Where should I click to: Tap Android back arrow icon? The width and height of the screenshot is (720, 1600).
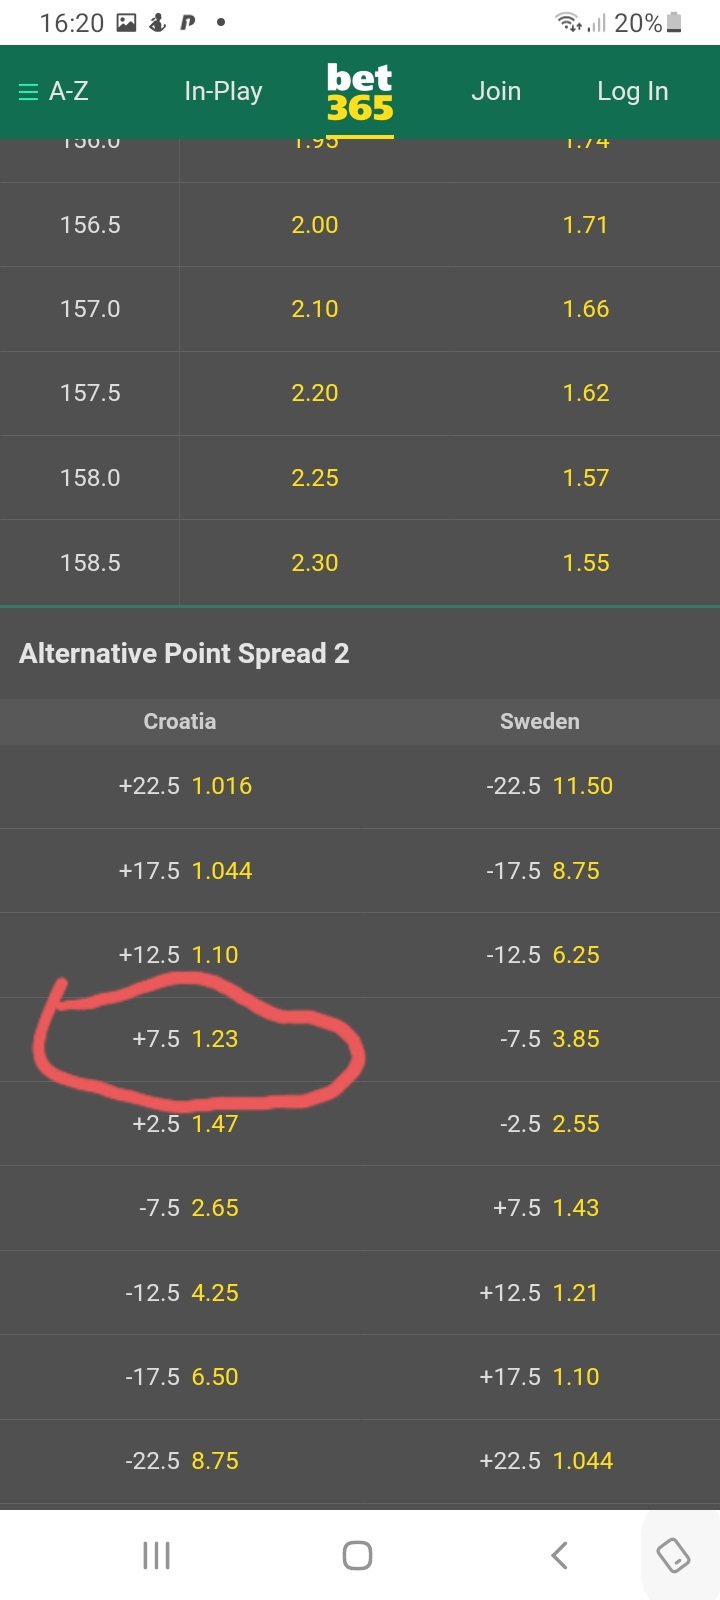(560, 1555)
